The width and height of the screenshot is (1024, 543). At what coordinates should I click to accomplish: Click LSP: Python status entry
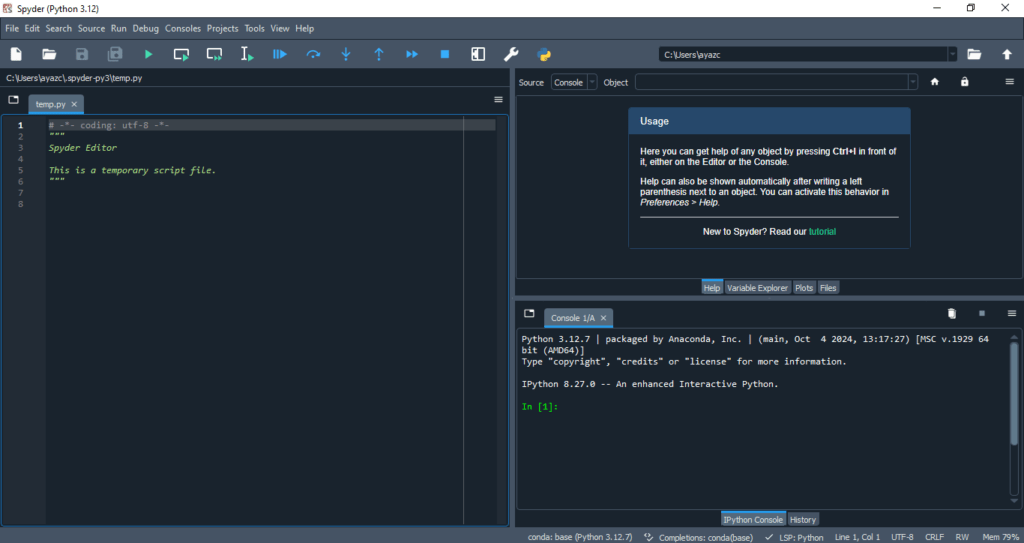coord(794,537)
